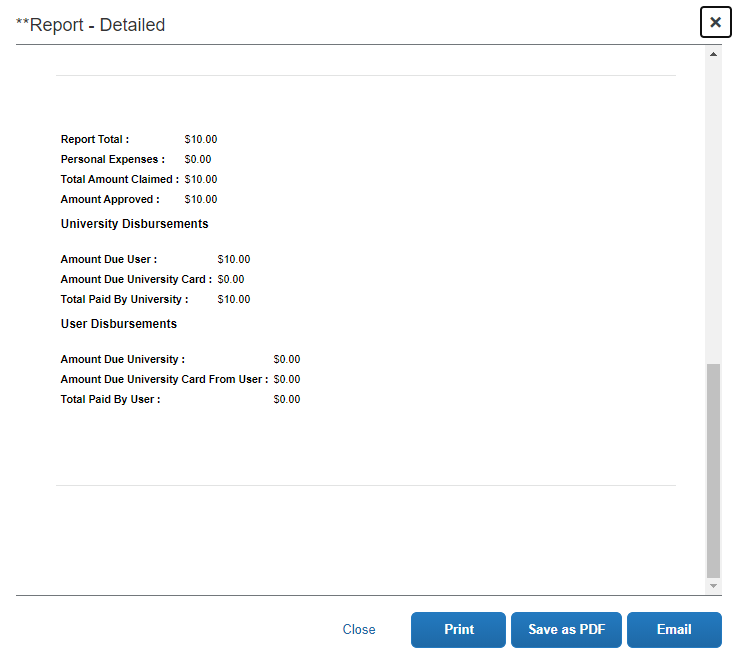Click the Total Amount Claimed label
Image resolution: width=737 pixels, height=663 pixels.
[x=119, y=180]
